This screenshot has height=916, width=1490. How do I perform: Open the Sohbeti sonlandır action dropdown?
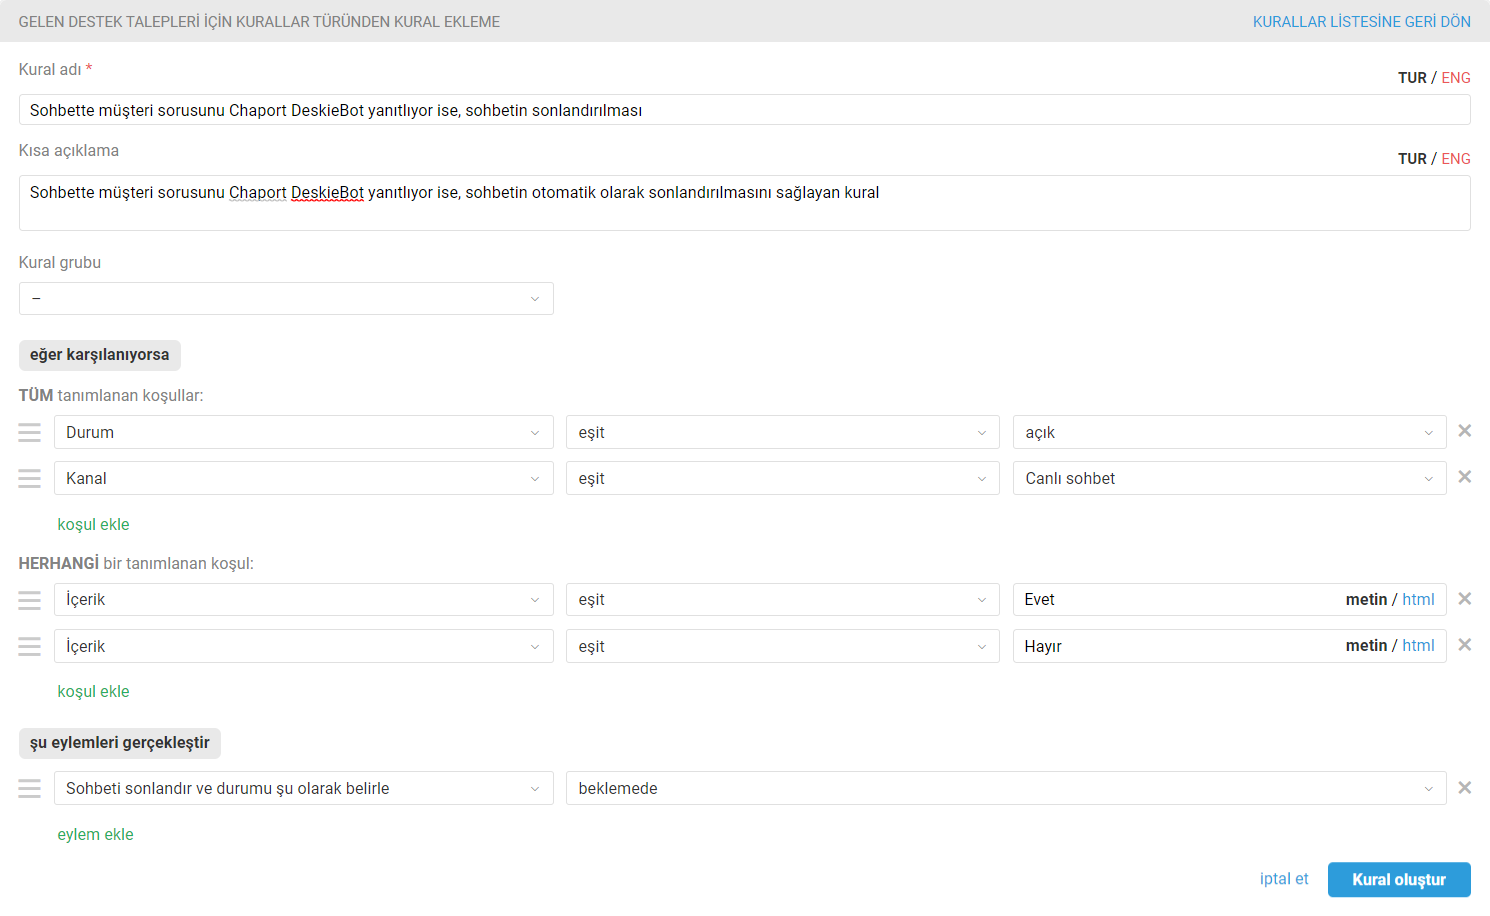click(x=304, y=788)
